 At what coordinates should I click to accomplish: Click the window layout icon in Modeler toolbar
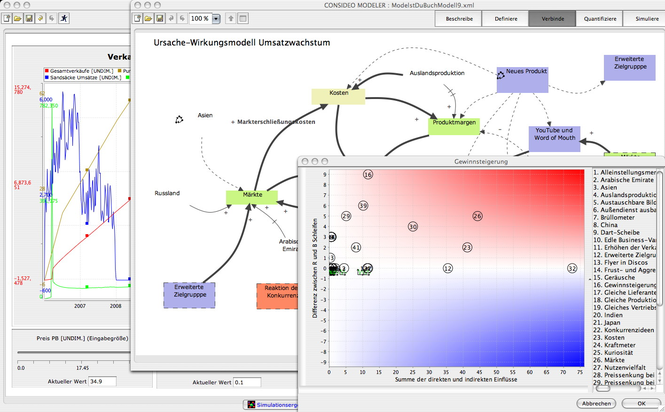[x=243, y=19]
